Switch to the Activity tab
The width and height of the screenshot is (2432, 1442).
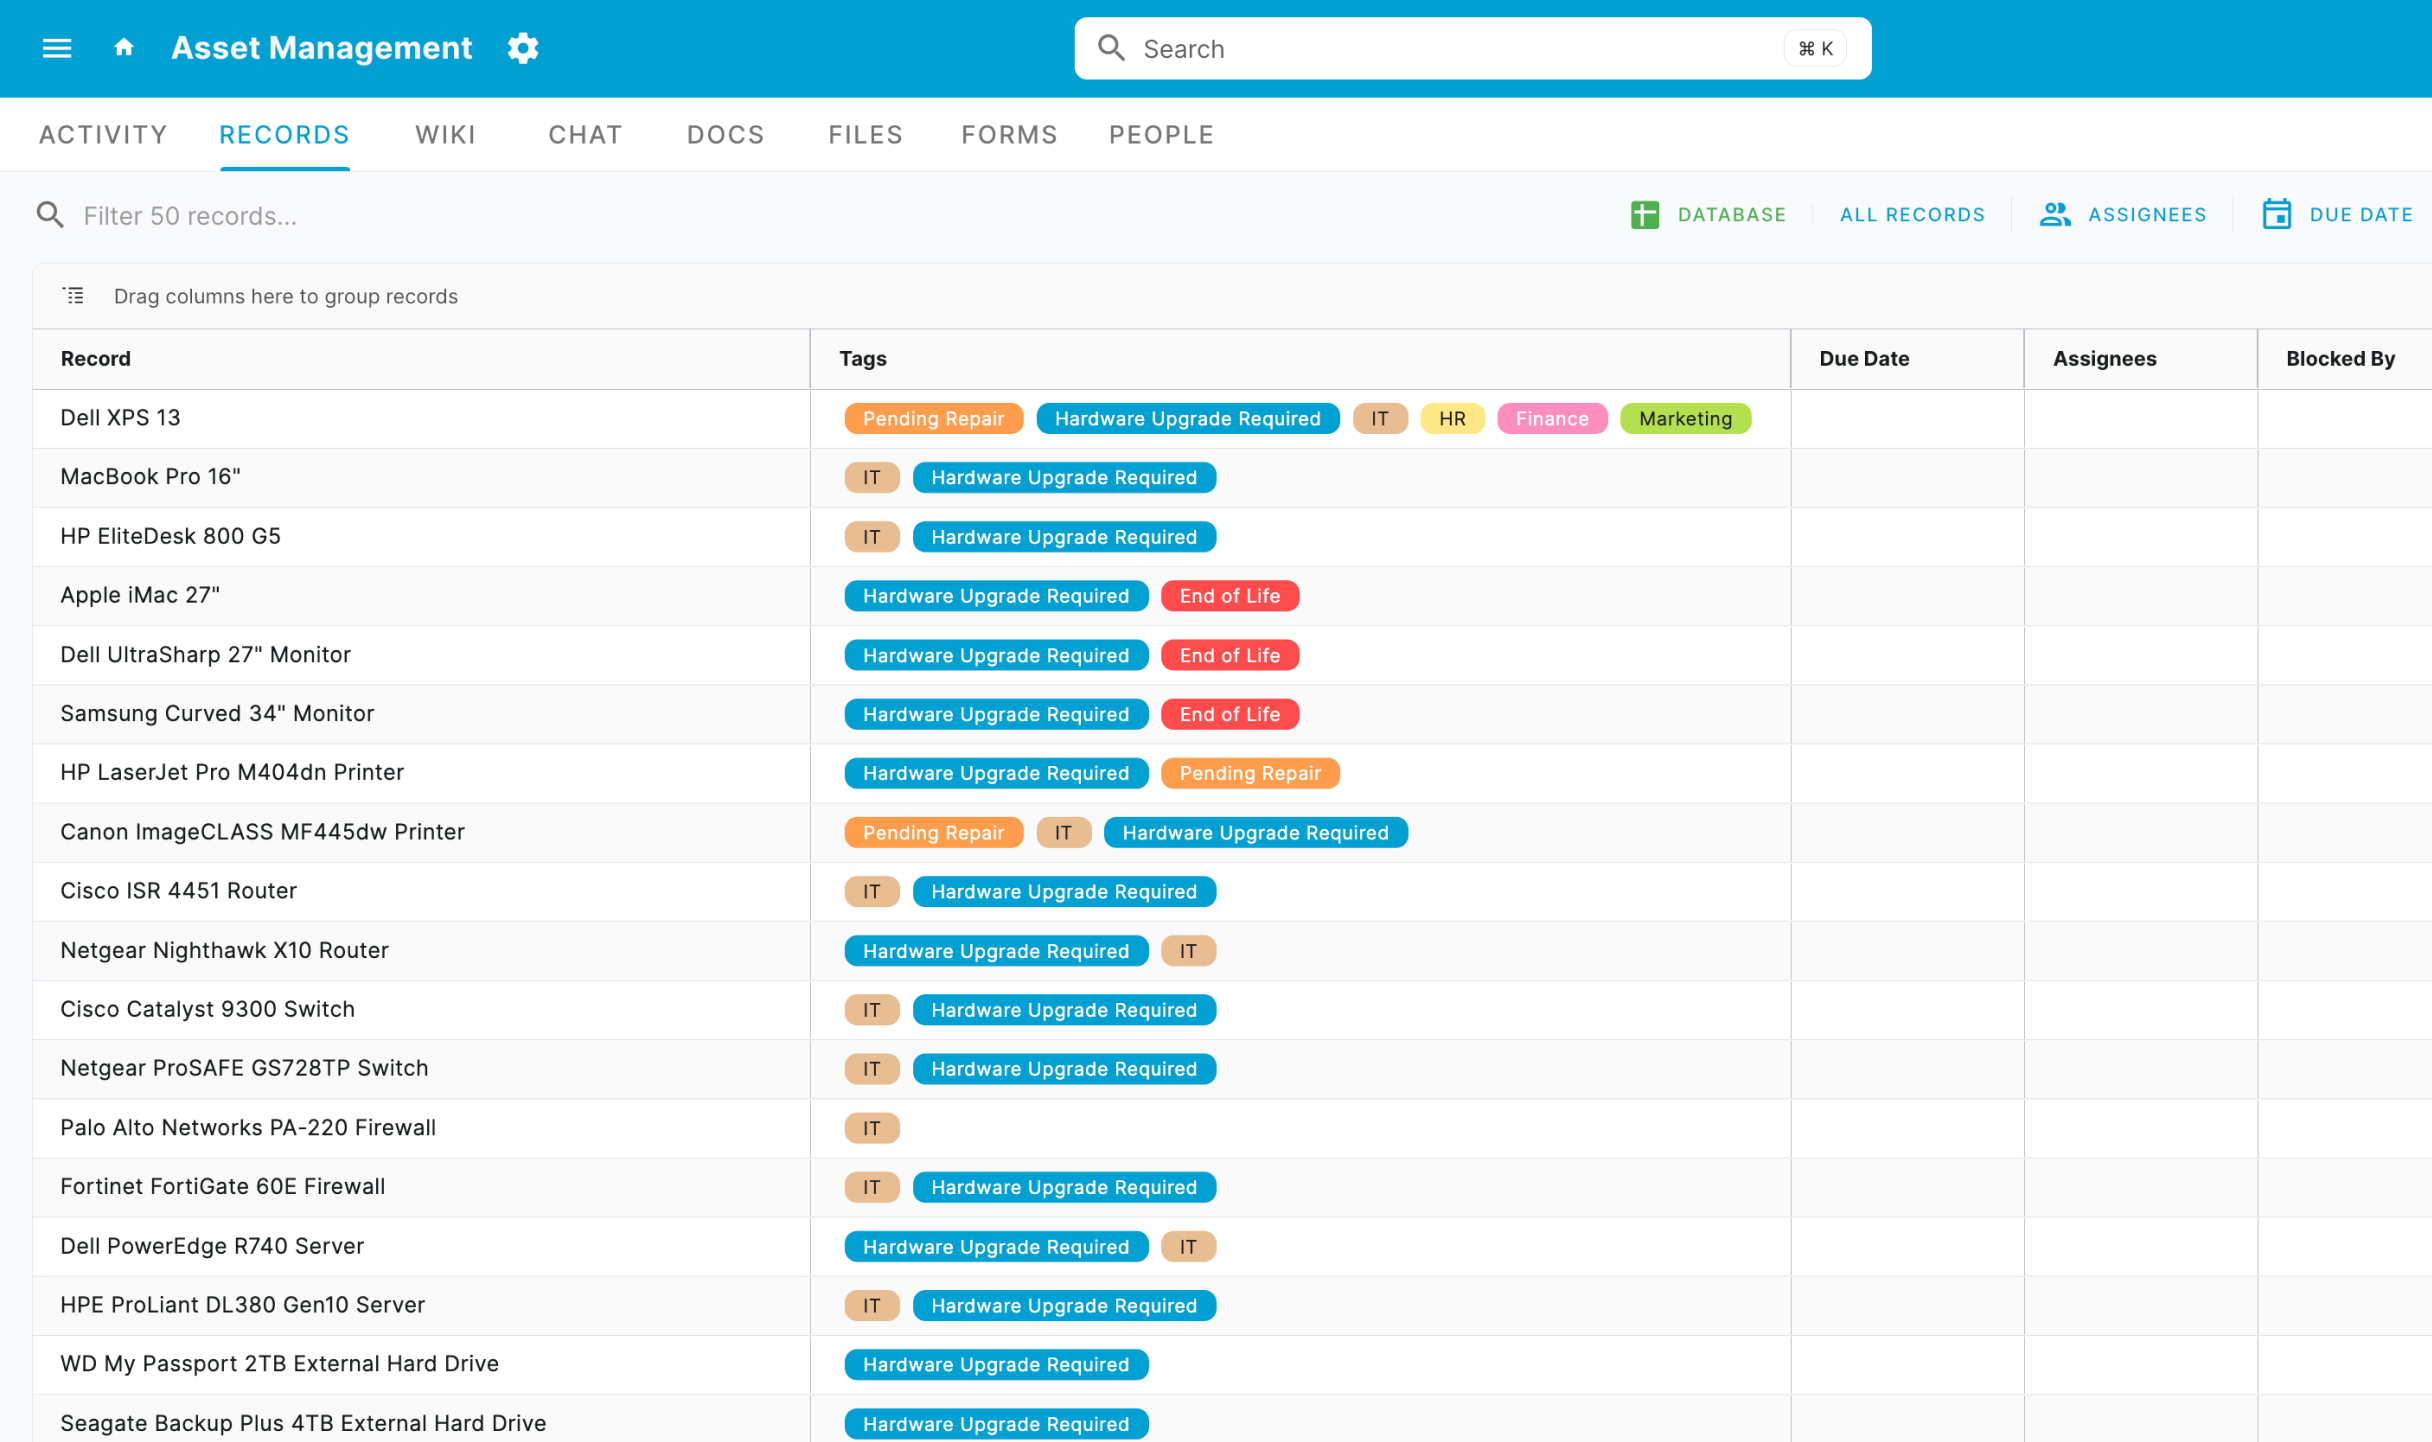pos(103,135)
